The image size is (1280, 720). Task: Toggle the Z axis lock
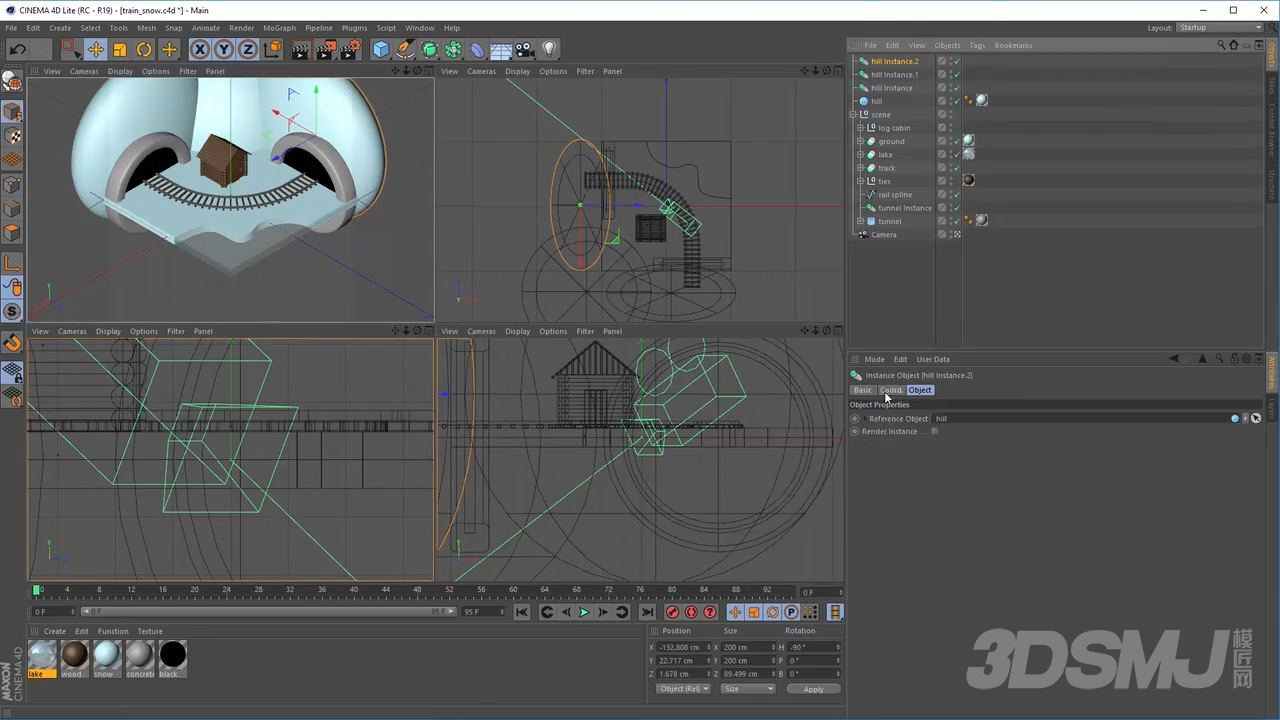pyautogui.click(x=248, y=49)
